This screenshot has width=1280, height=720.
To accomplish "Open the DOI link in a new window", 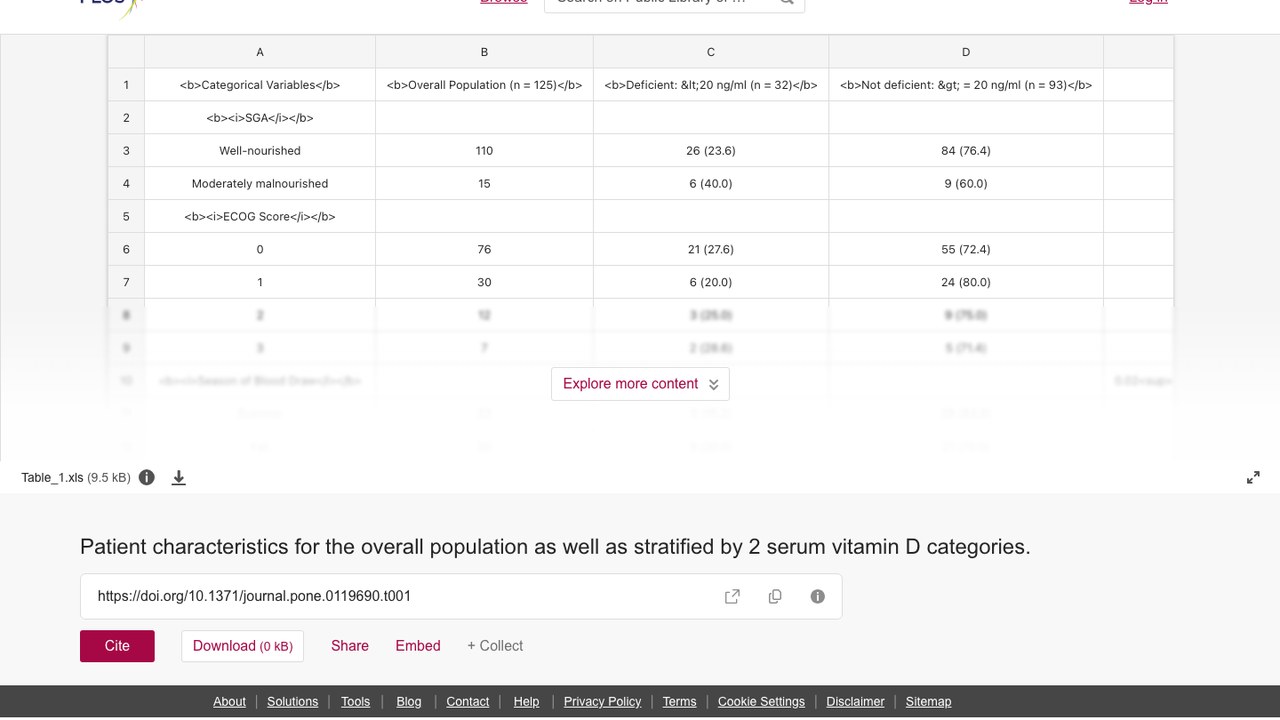I will pos(732,597).
